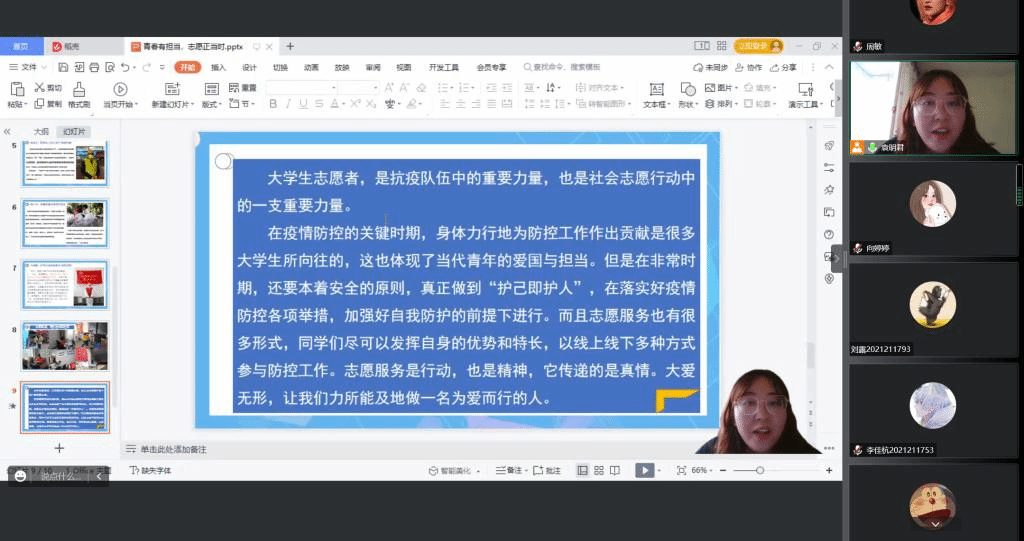Click the Arrange (排列) icon

pyautogui.click(x=710, y=104)
